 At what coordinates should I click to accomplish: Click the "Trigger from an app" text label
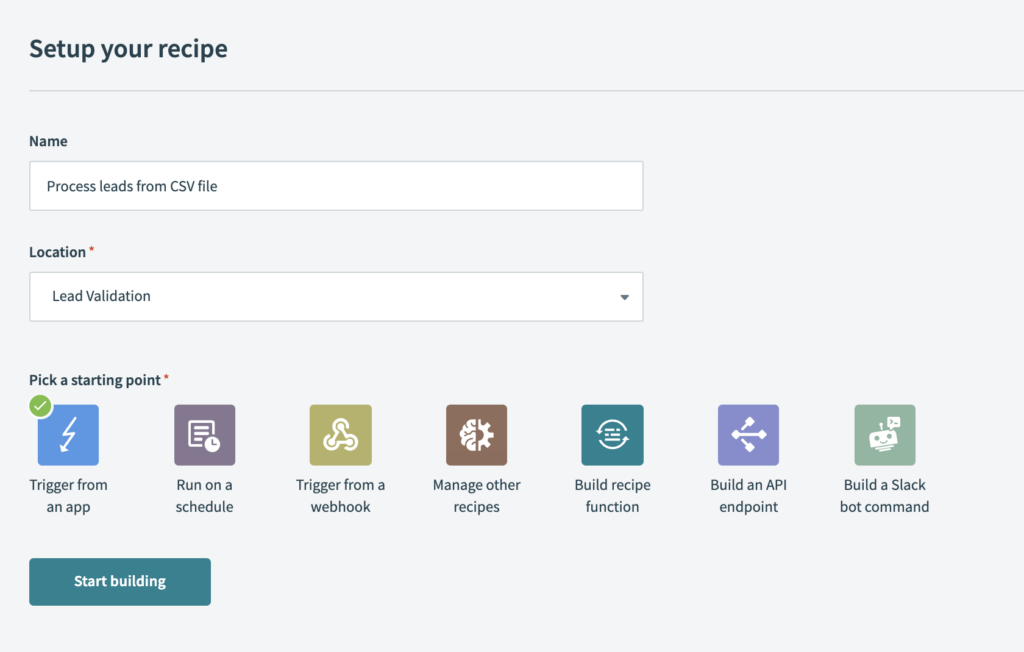pyautogui.click(x=68, y=496)
